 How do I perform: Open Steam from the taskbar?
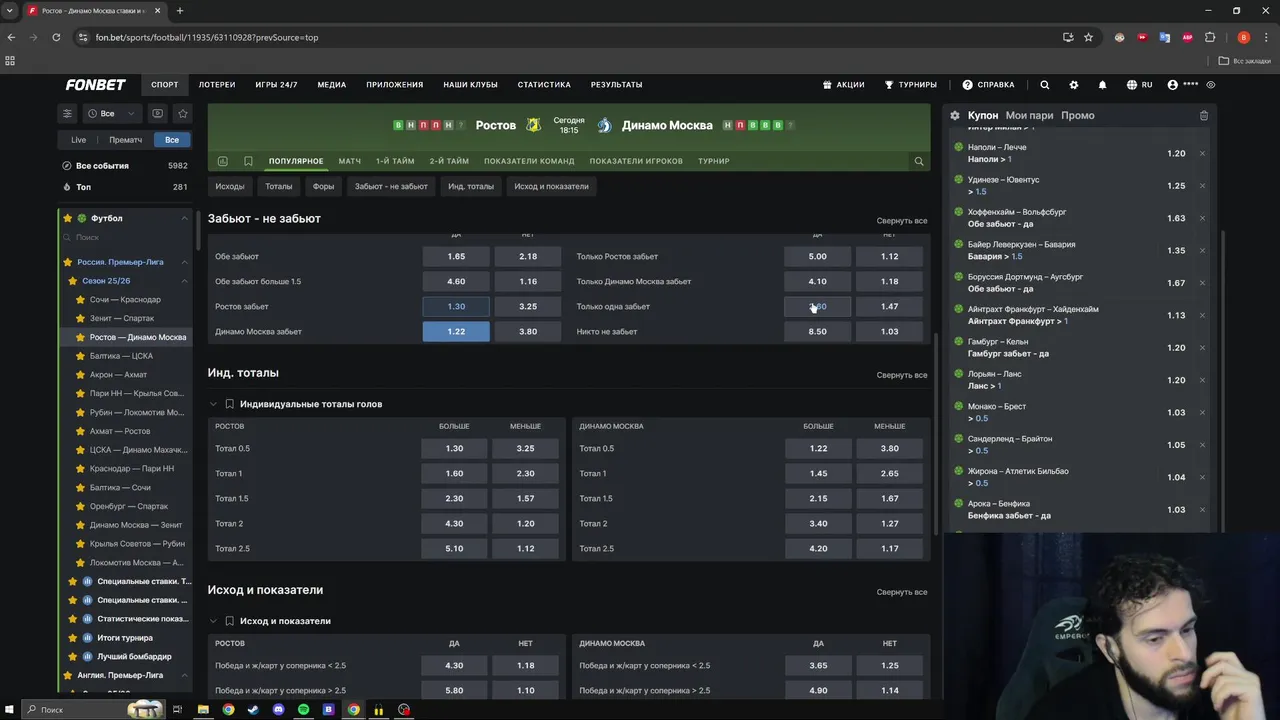tap(253, 710)
